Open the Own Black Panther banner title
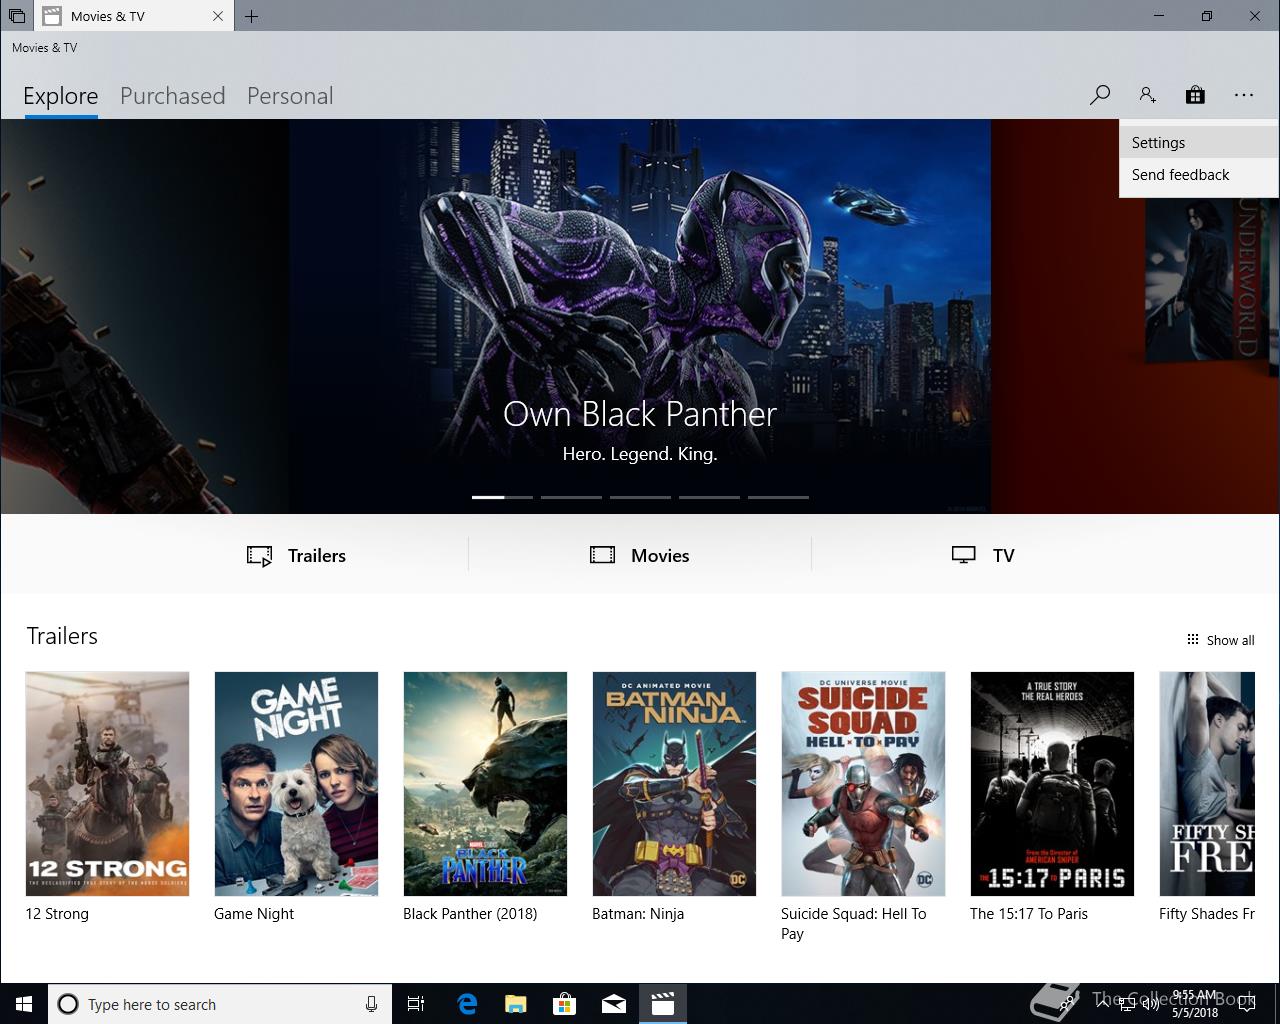Viewport: 1280px width, 1024px height. tap(640, 414)
